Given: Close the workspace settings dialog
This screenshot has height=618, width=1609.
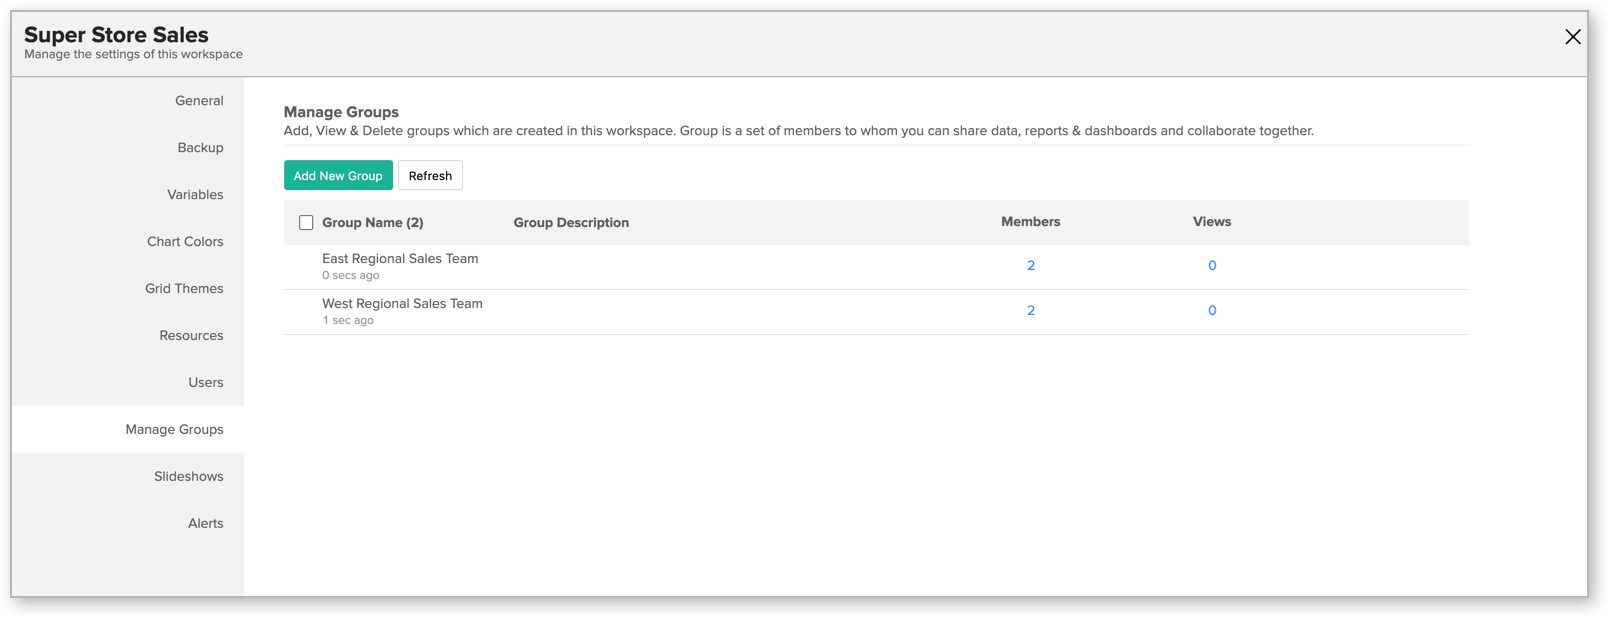Looking at the screenshot, I should tap(1572, 37).
